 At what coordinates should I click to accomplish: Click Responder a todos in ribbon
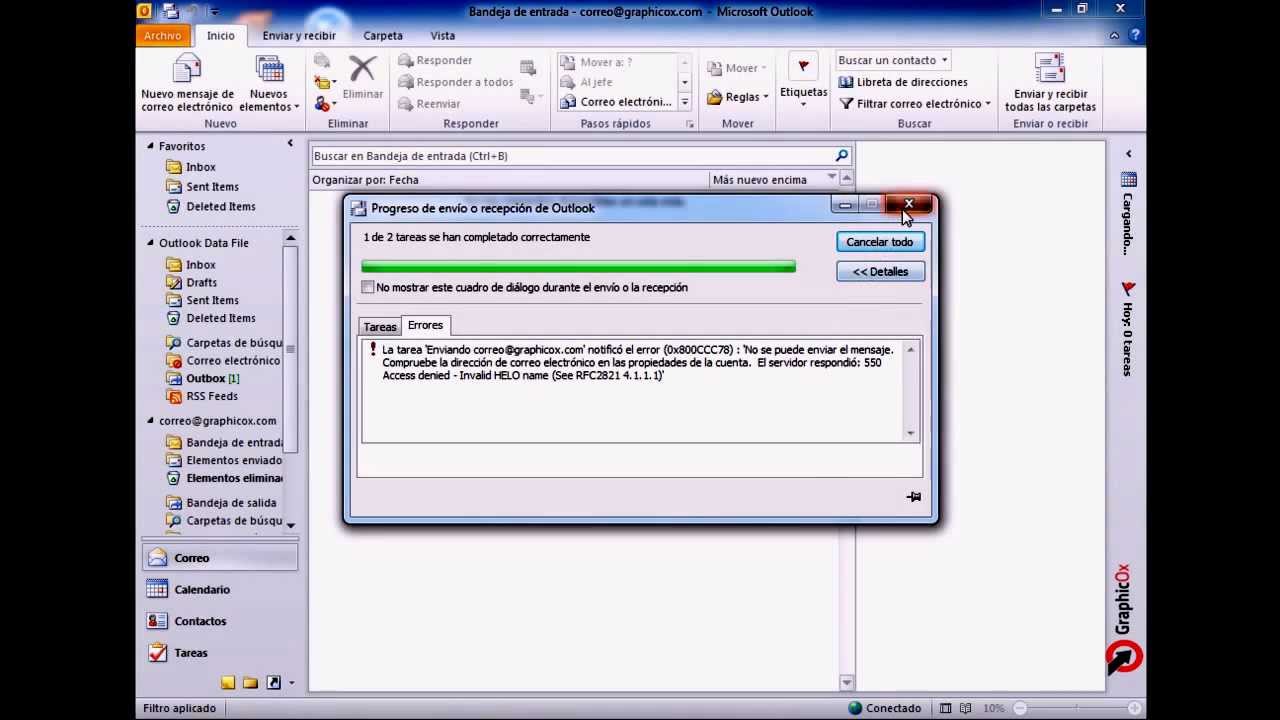pos(455,82)
